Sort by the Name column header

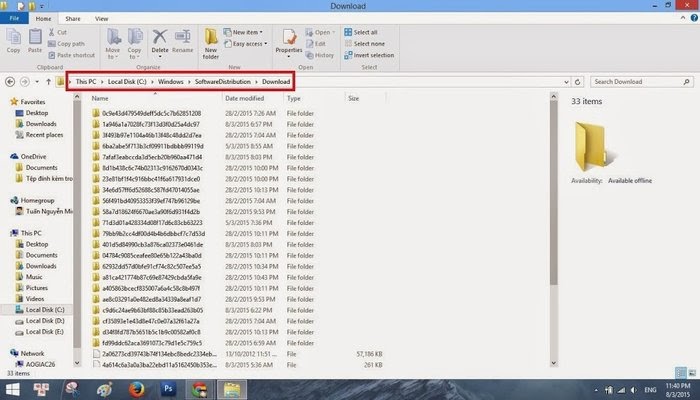click(155, 98)
